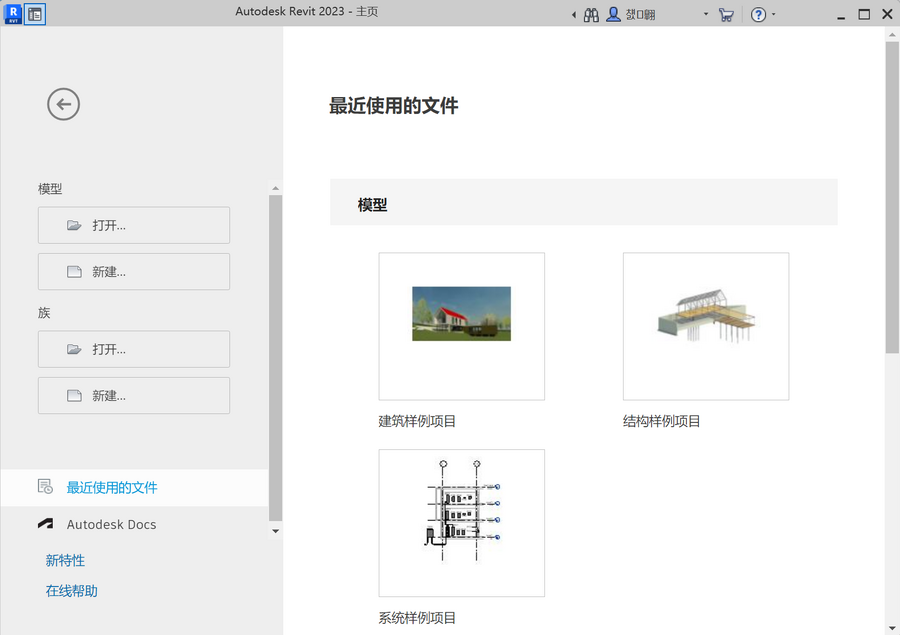
Task: Expand the Help dropdown arrow
Action: pyautogui.click(x=774, y=14)
